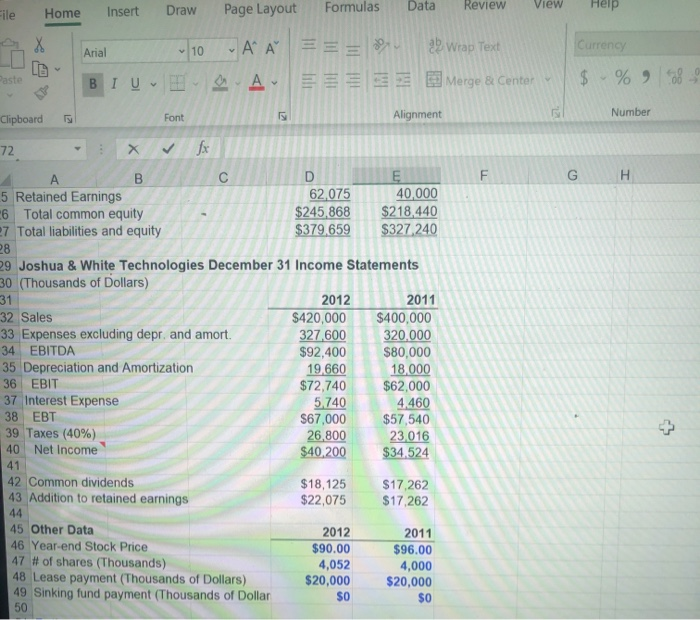Click the Paste clipboard icon
Image resolution: width=700 pixels, height=620 pixels.
tap(12, 54)
